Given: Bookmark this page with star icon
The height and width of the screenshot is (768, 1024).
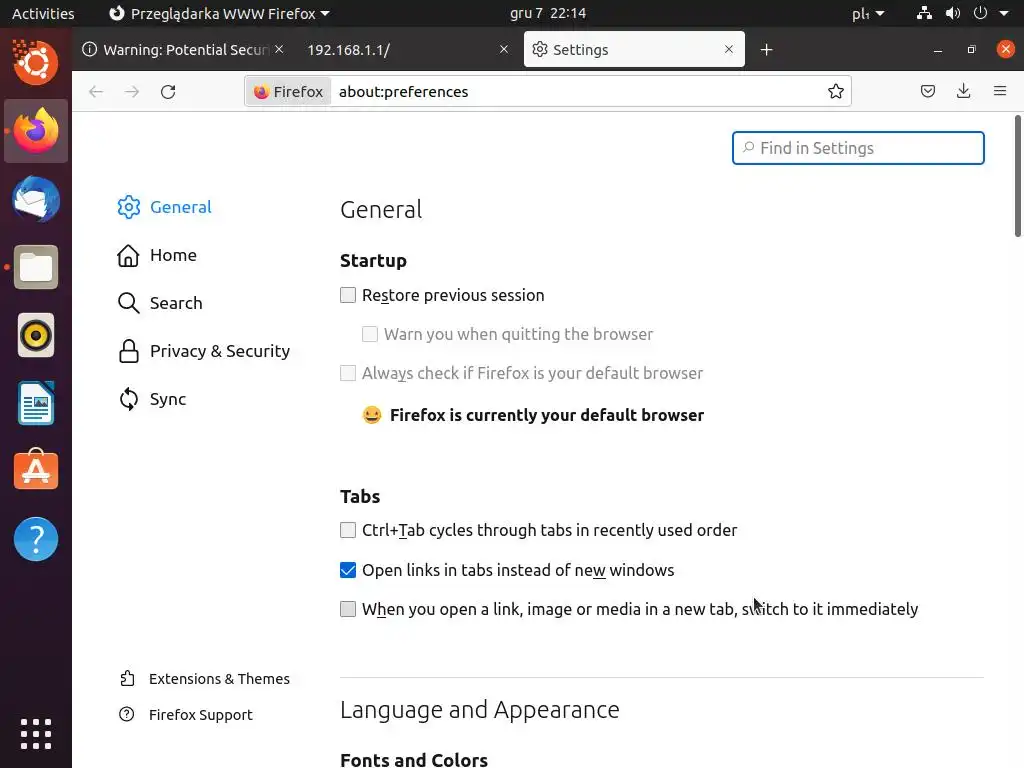Looking at the screenshot, I should click(836, 92).
